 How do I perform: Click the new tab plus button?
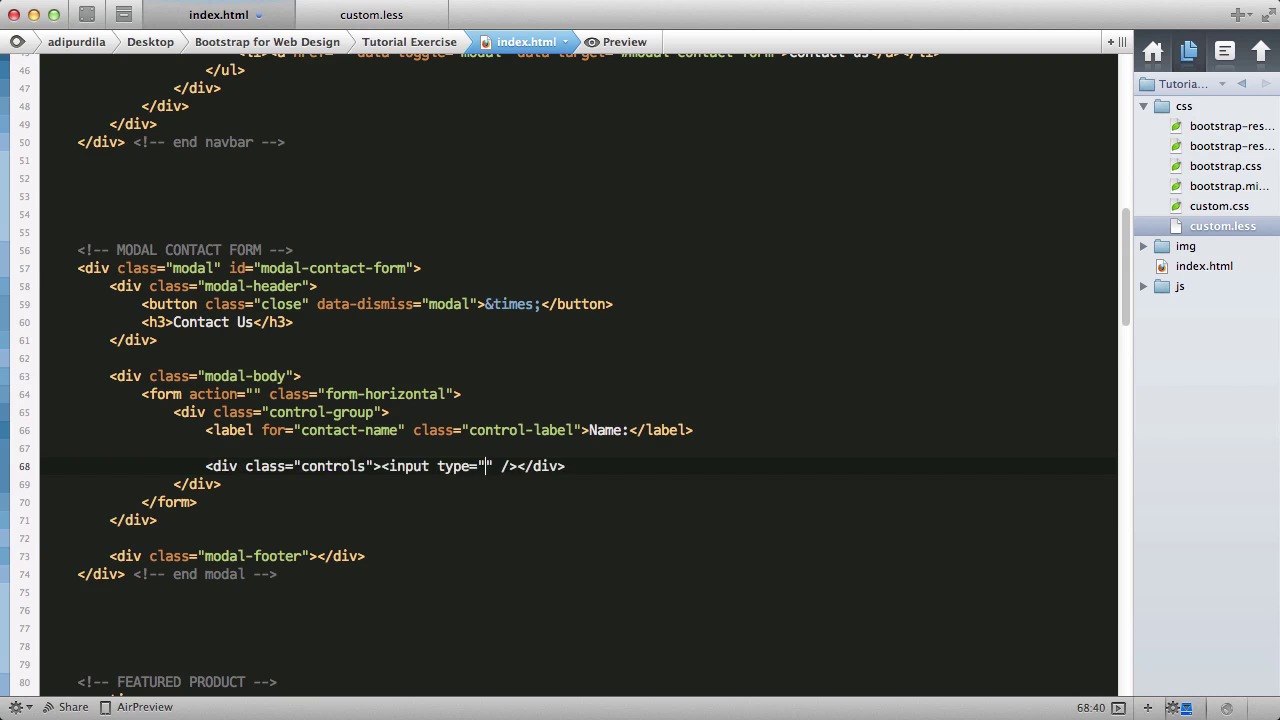1238,15
